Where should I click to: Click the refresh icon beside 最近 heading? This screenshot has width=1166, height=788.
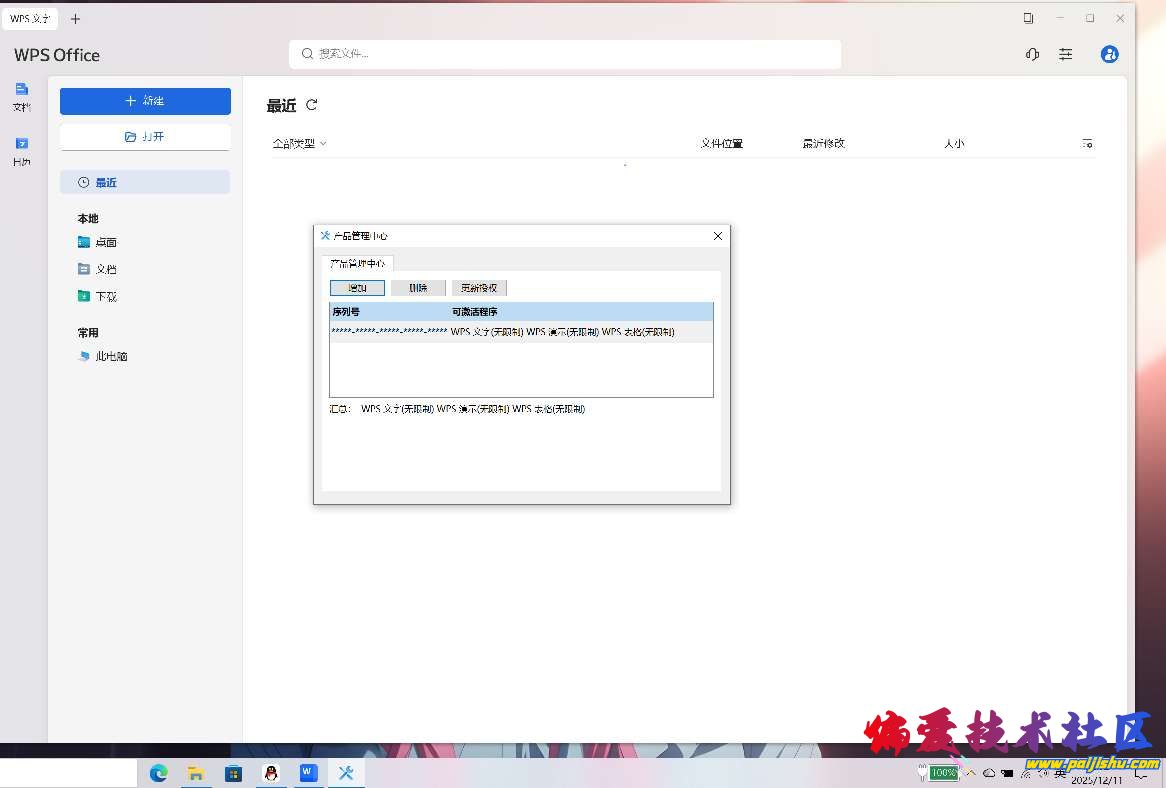[312, 105]
